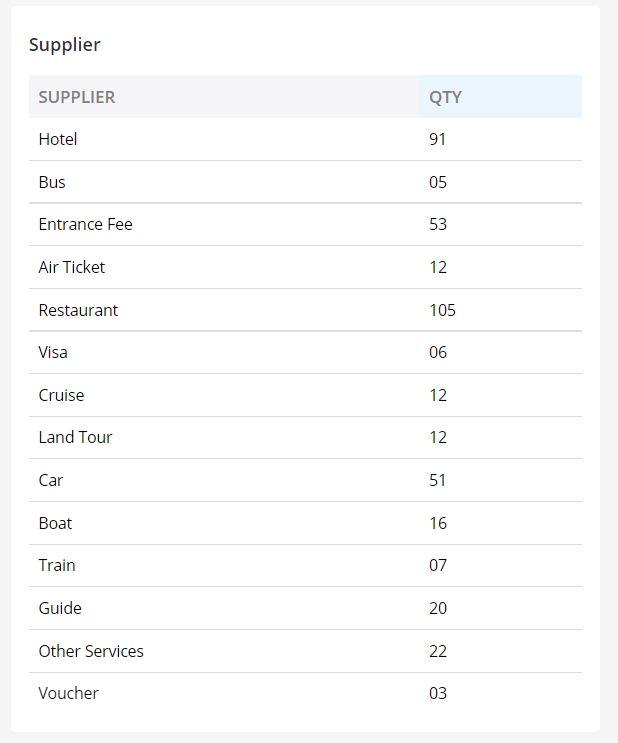The image size is (618, 743).
Task: Click the Car supplier row
Action: pyautogui.click(x=305, y=480)
